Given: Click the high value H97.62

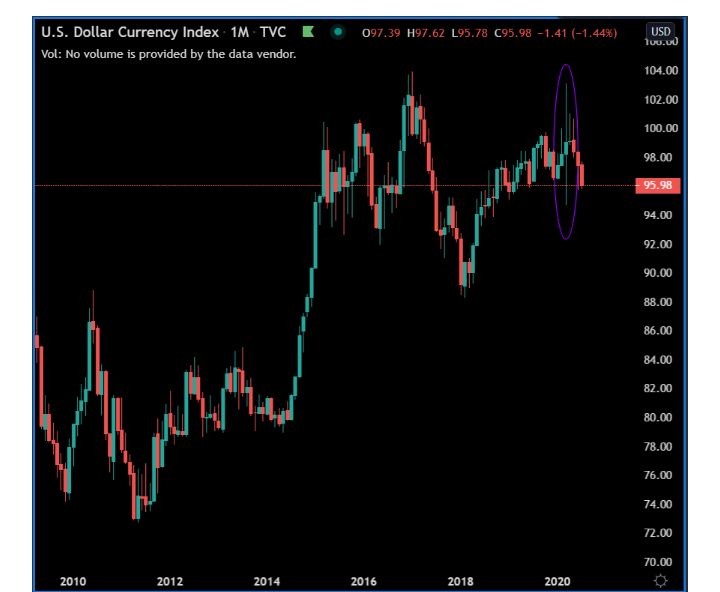Looking at the screenshot, I should point(426,33).
